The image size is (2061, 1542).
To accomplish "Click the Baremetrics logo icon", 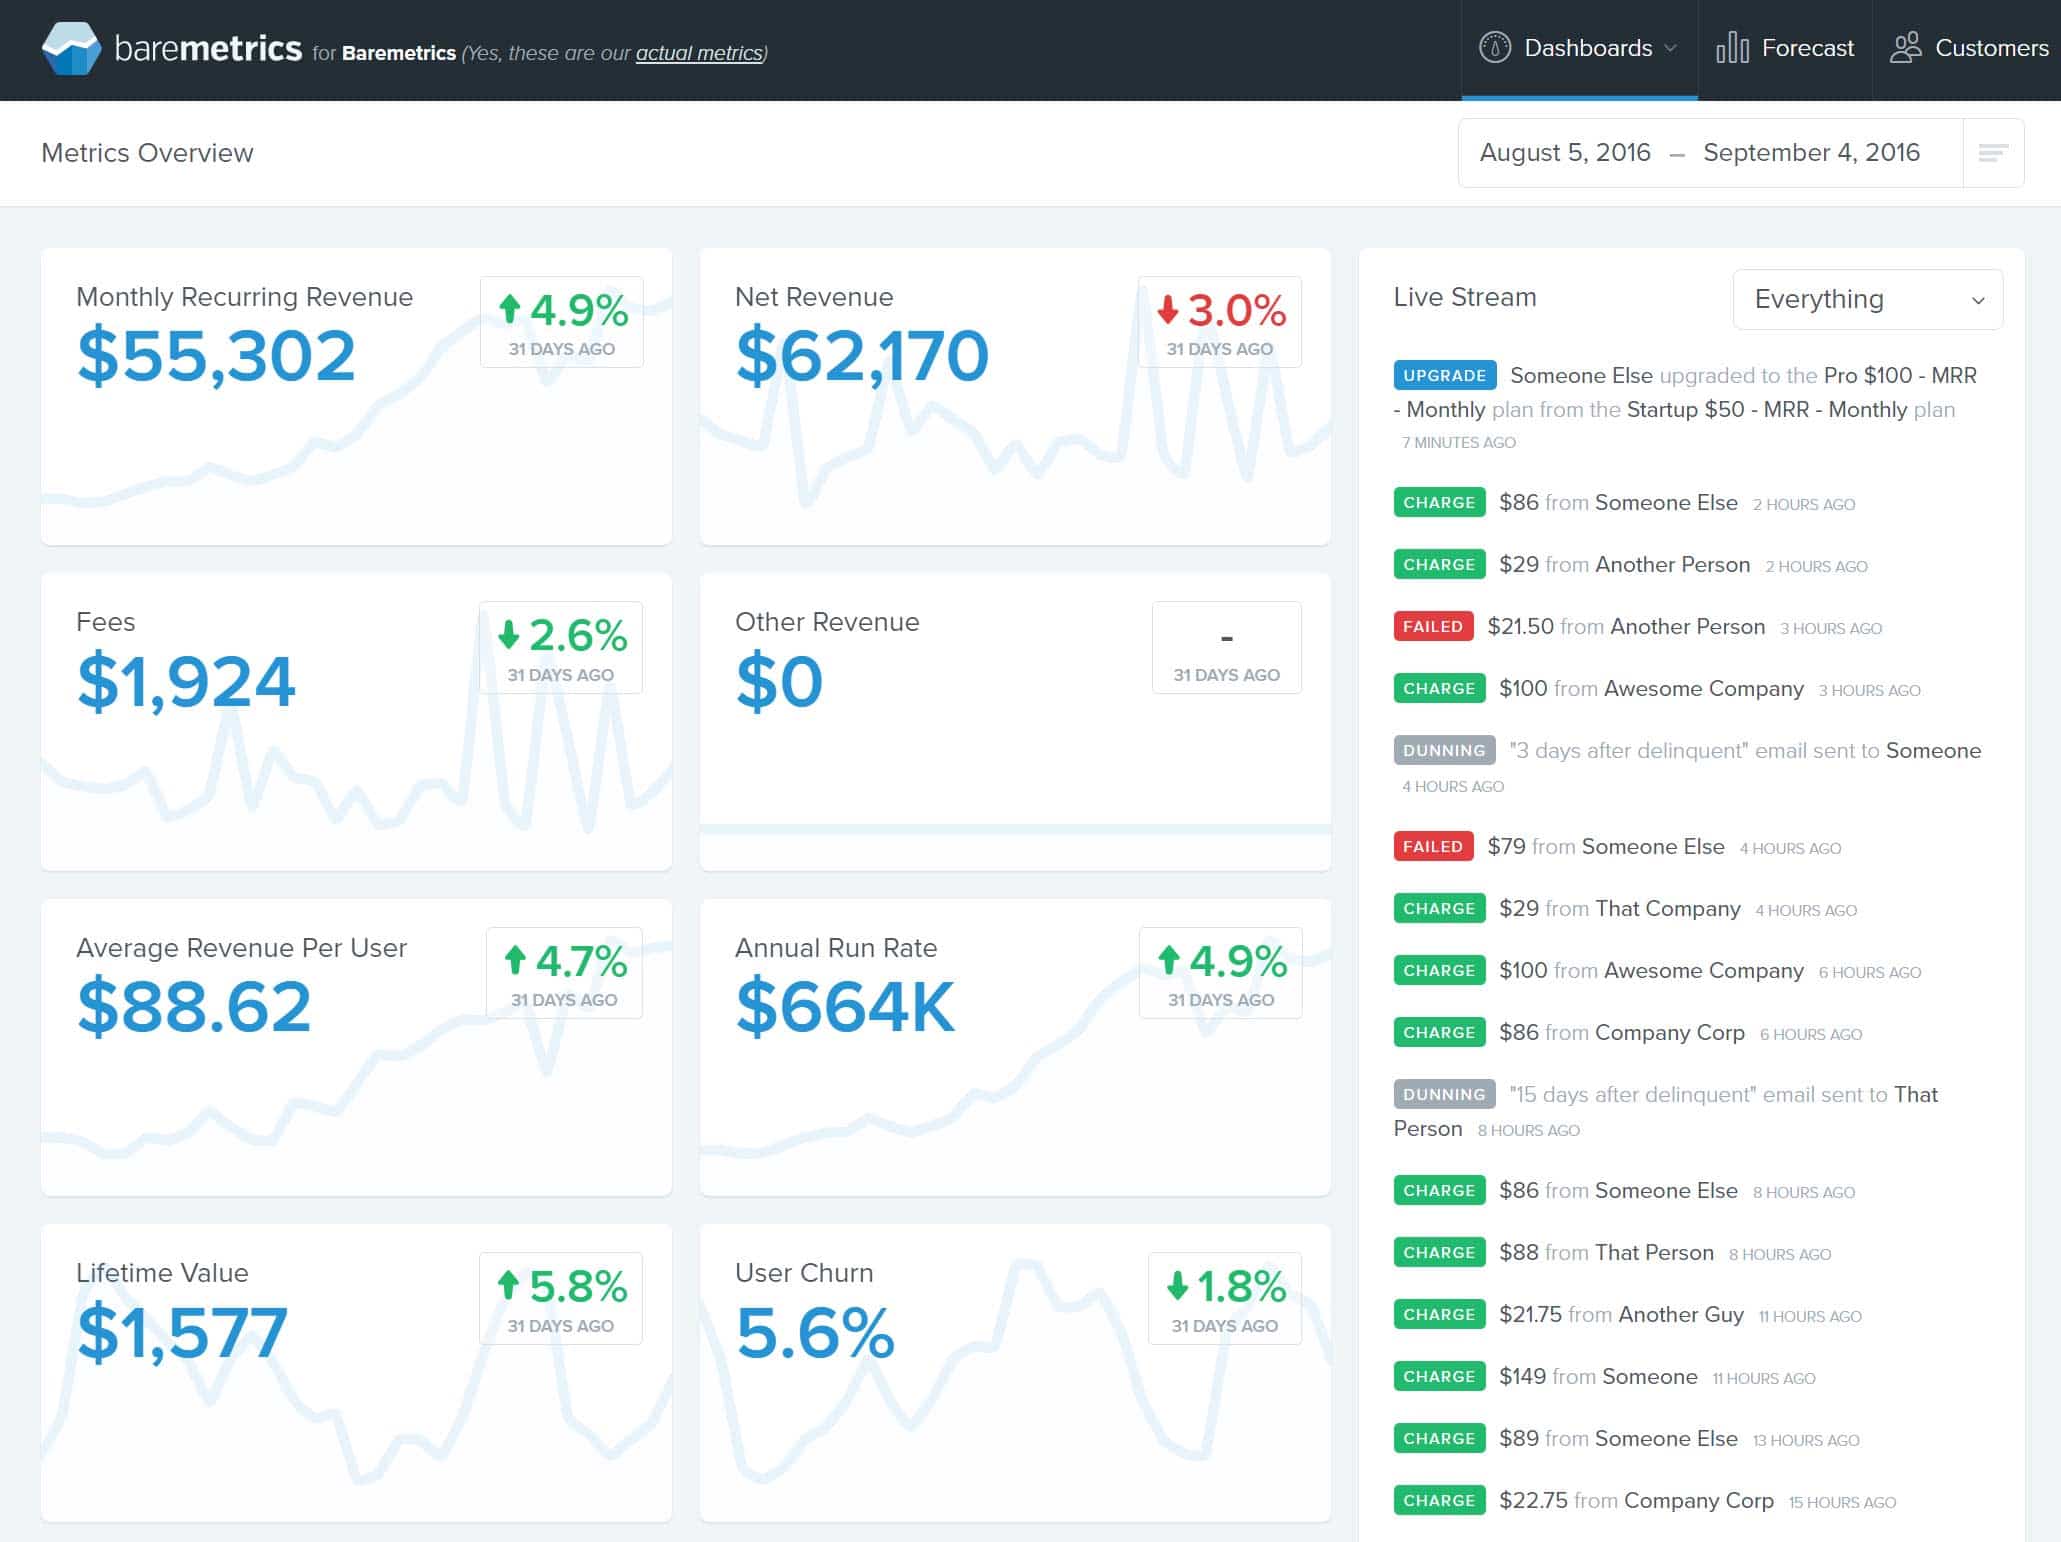I will pyautogui.click(x=71, y=48).
